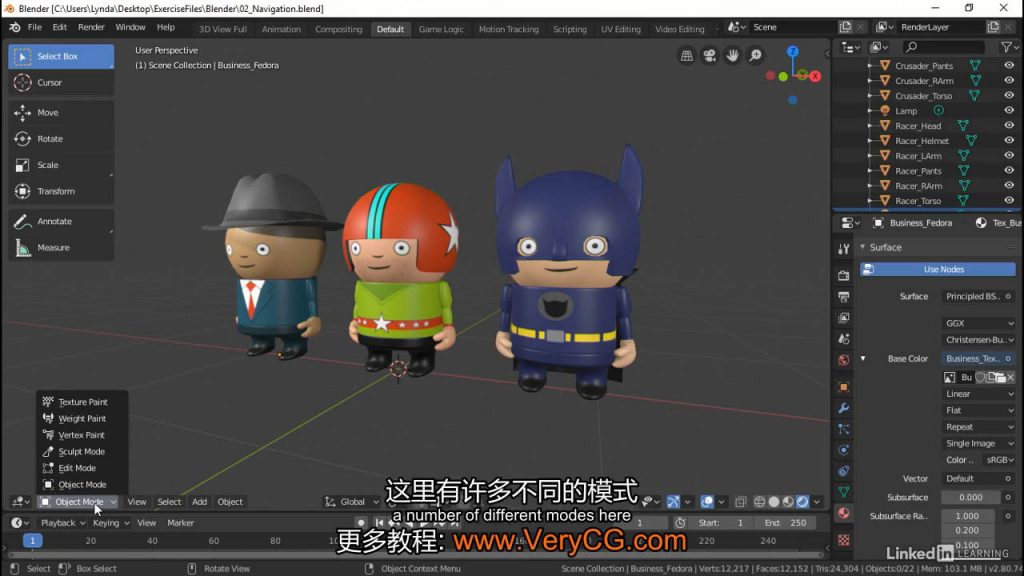Toggle visibility of Racer_Pants
The height and width of the screenshot is (576, 1024).
[x=1009, y=170]
